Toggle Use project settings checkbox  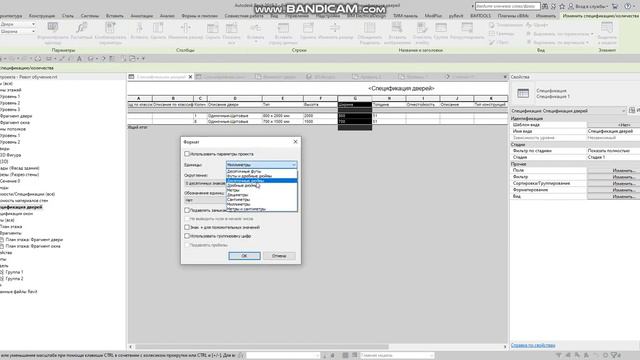[187, 154]
